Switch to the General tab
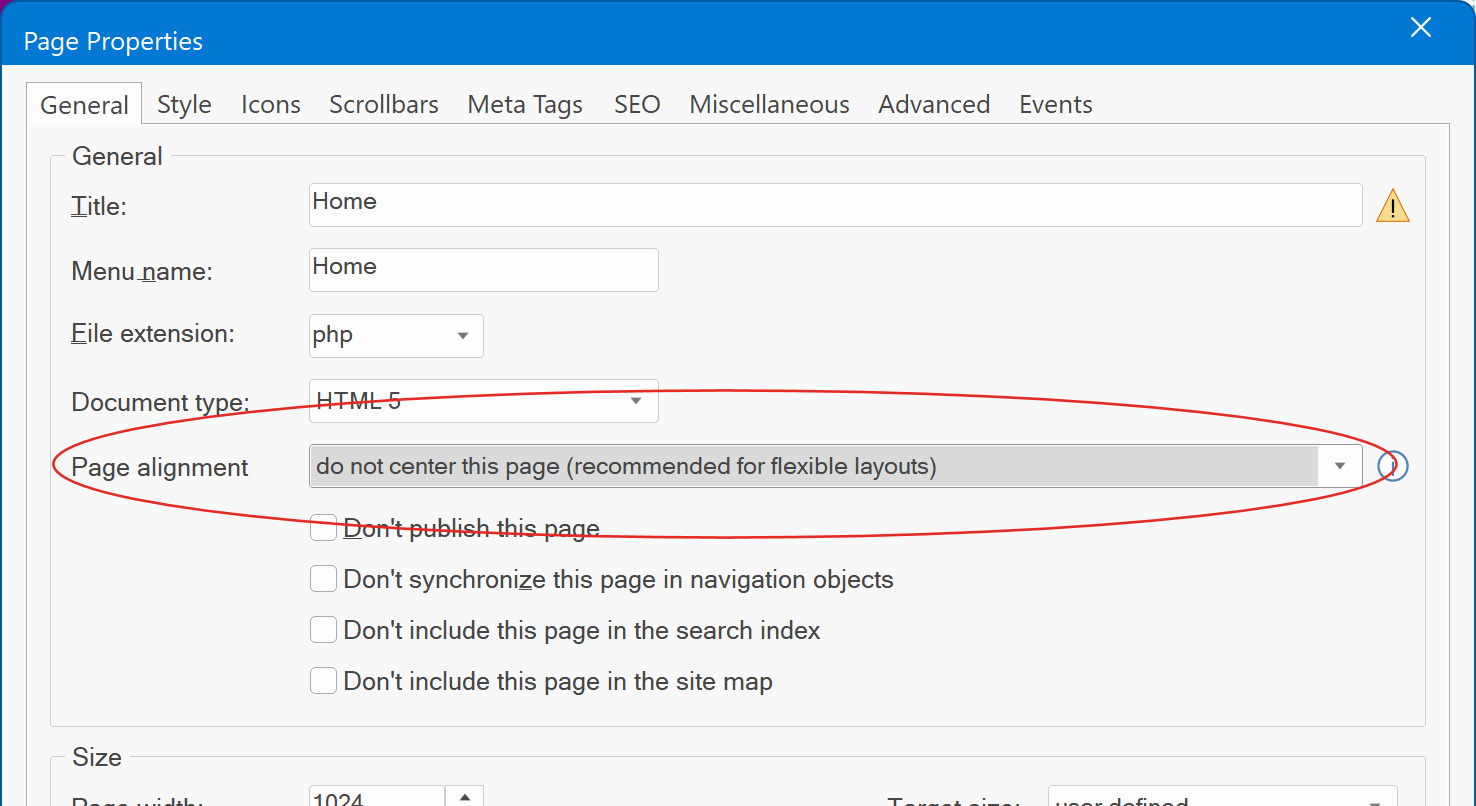Screen dimensions: 1476x806 (85, 105)
